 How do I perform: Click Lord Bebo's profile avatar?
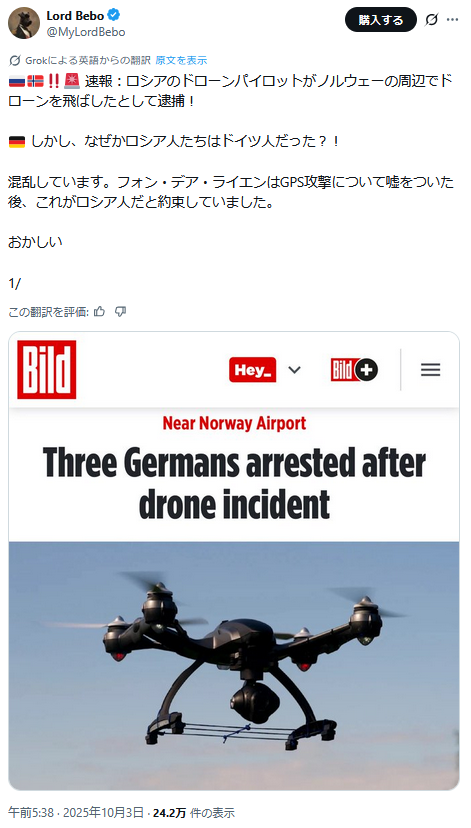(24, 23)
